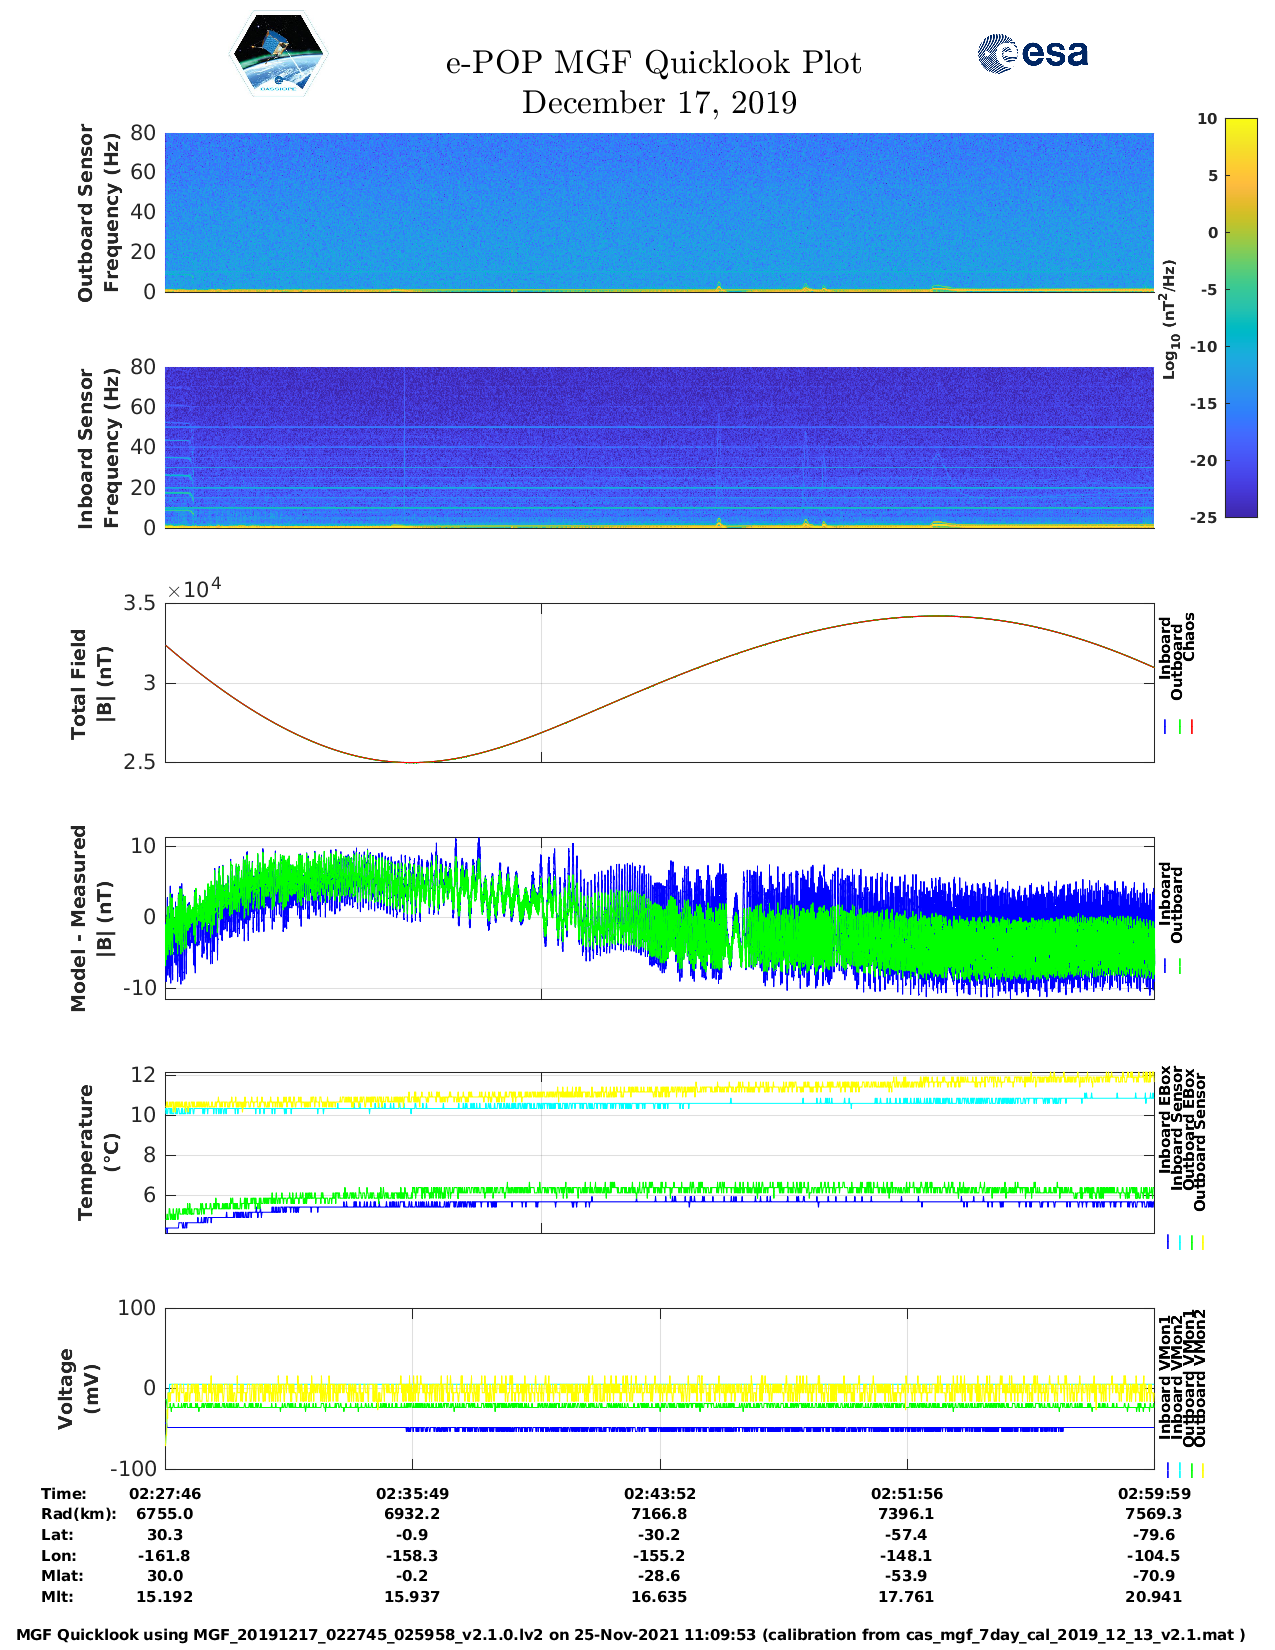
Task: Click the MGF Quicklook footer file text
Action: 630,1635
